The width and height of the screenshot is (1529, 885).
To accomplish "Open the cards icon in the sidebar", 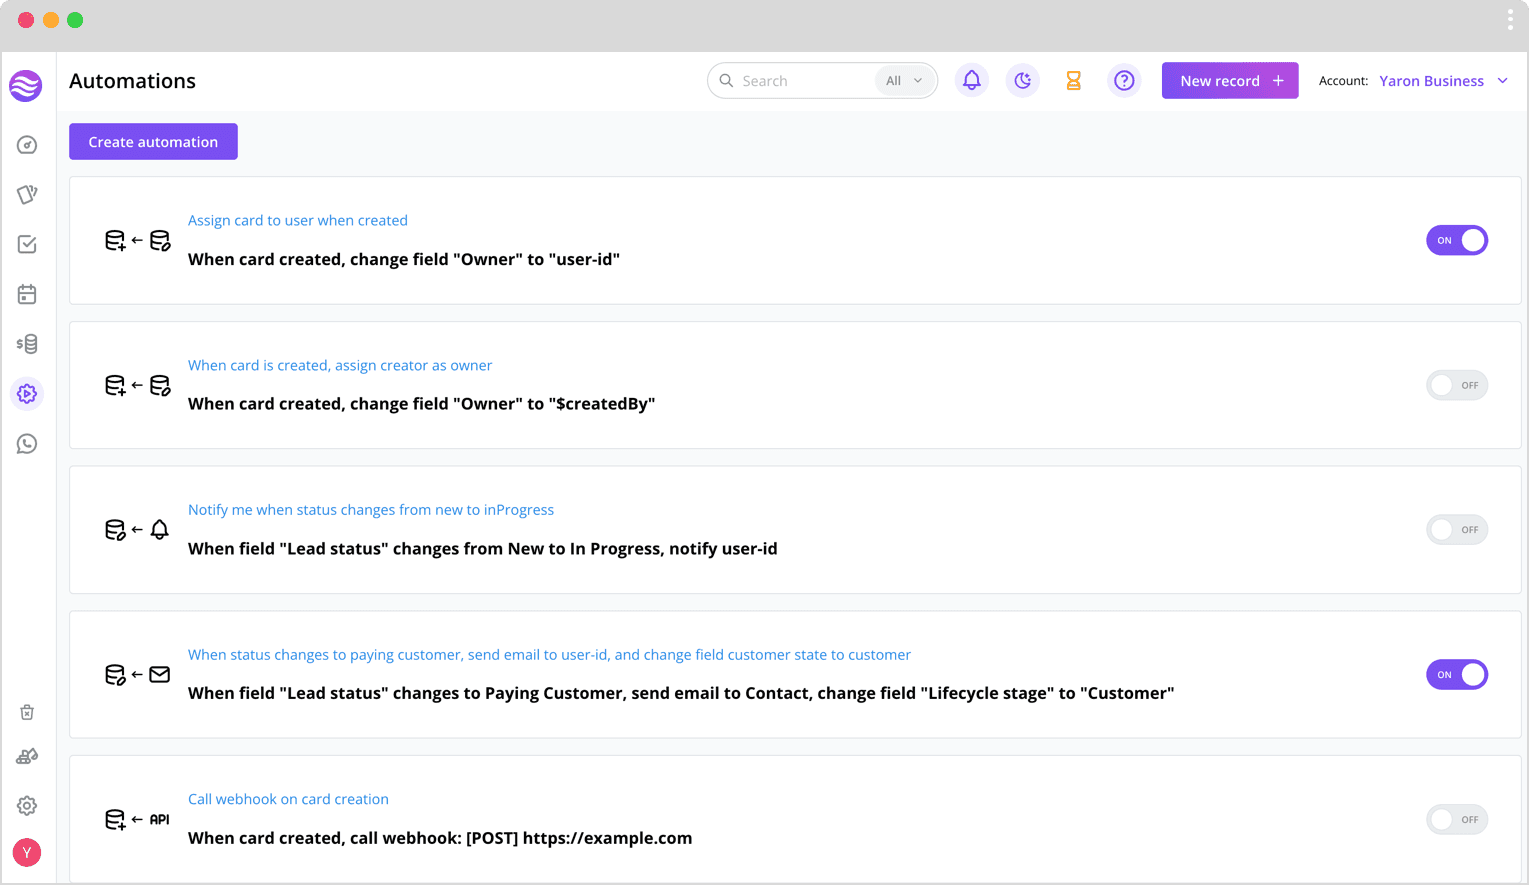I will tap(27, 194).
